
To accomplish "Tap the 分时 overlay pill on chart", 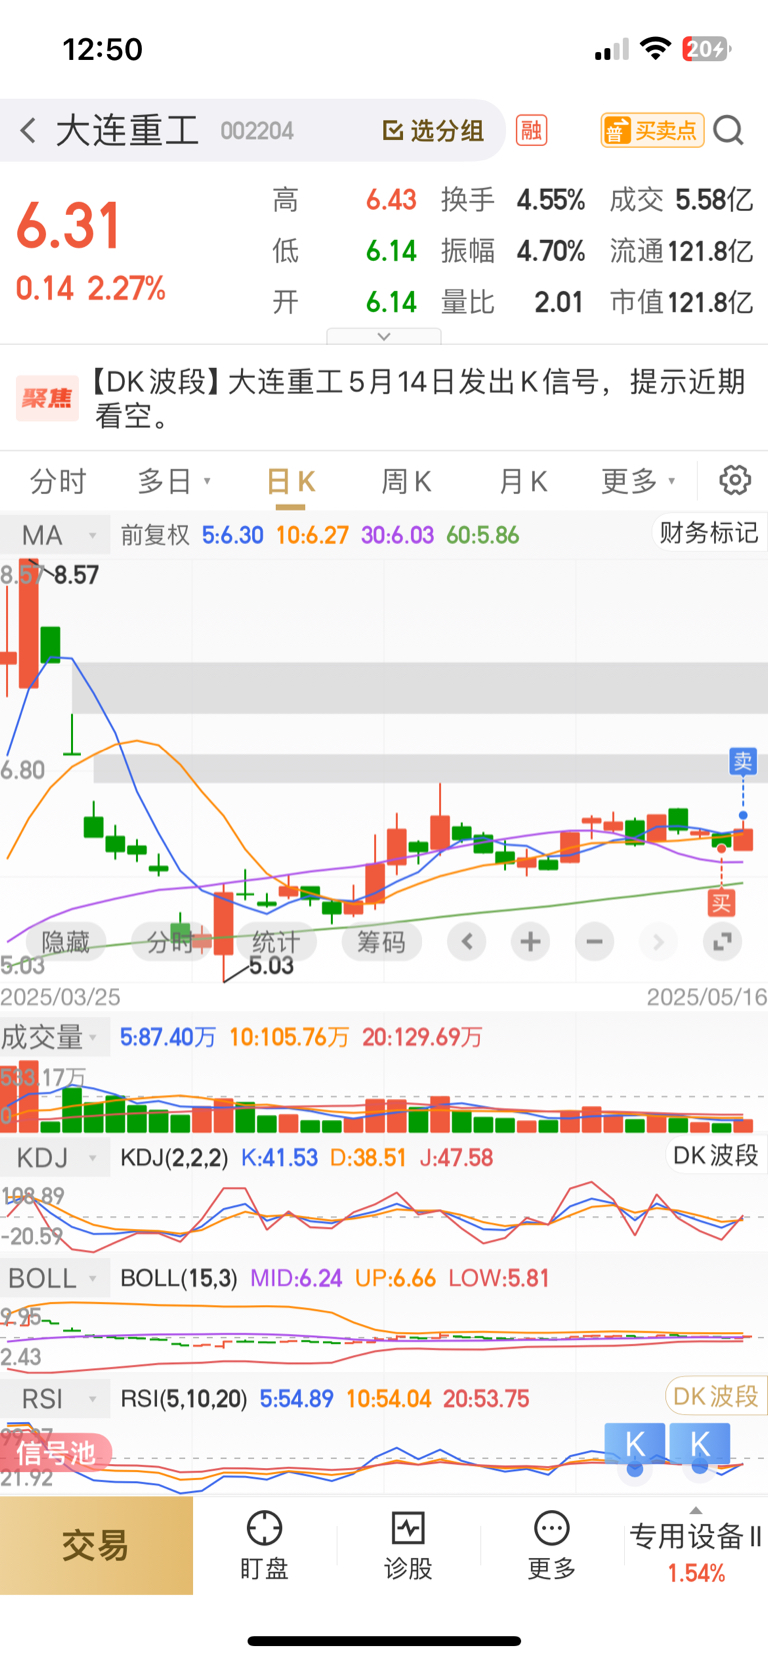I will point(169,942).
